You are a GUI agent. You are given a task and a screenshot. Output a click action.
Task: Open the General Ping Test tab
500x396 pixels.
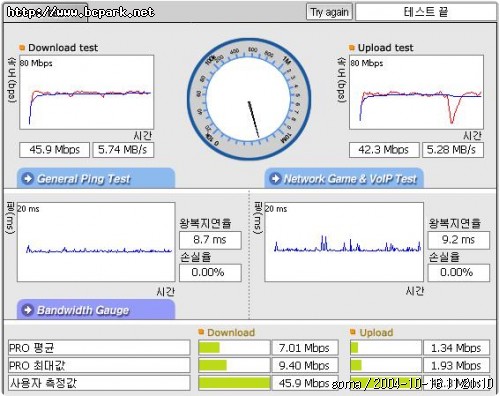pos(96,178)
